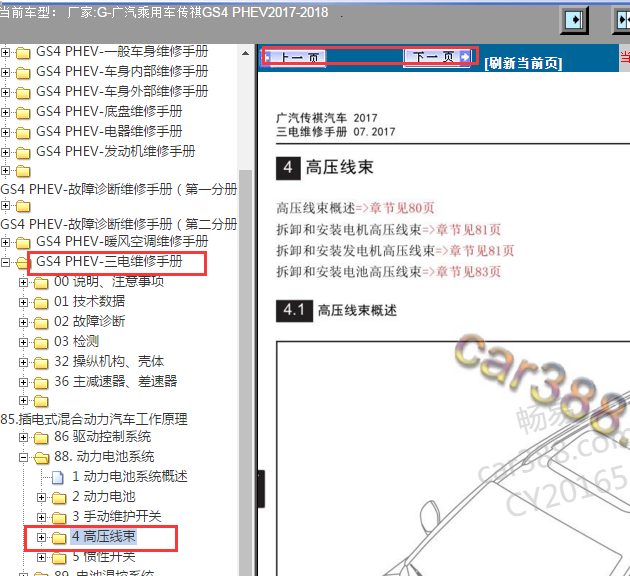Collapse the GS4 PHEV-三电维修手册 node

[x=5, y=262]
